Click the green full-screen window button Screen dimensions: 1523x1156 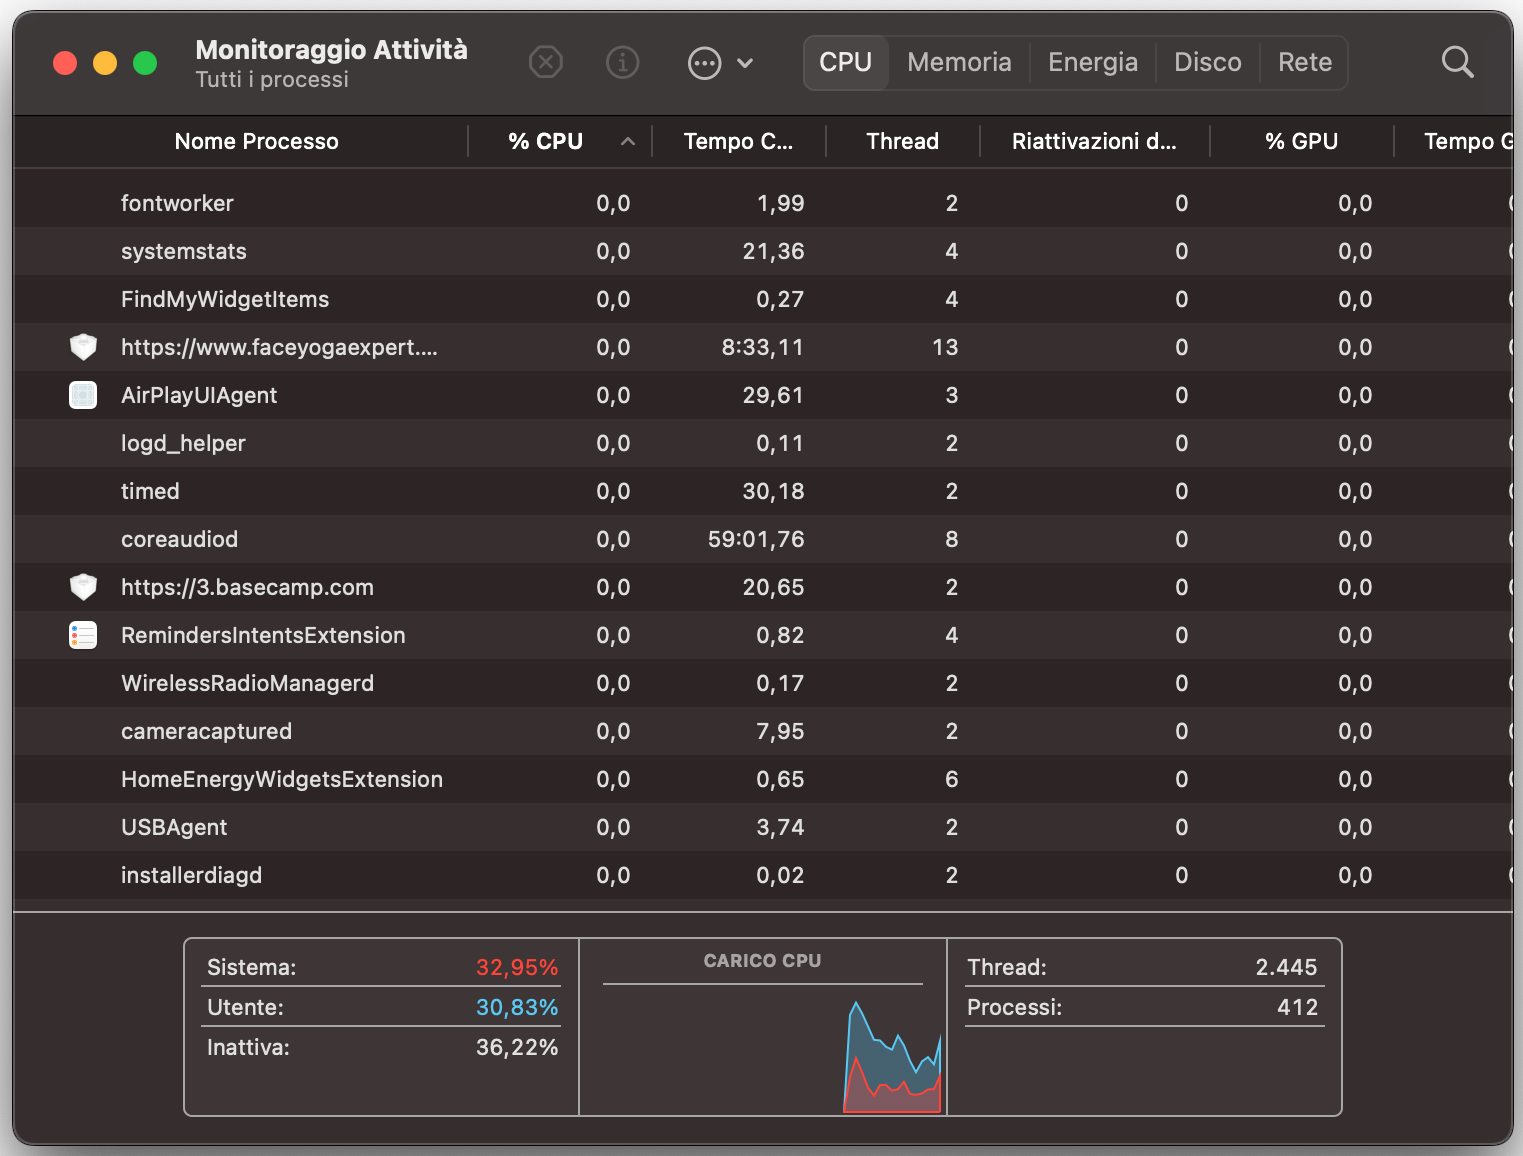click(x=145, y=63)
